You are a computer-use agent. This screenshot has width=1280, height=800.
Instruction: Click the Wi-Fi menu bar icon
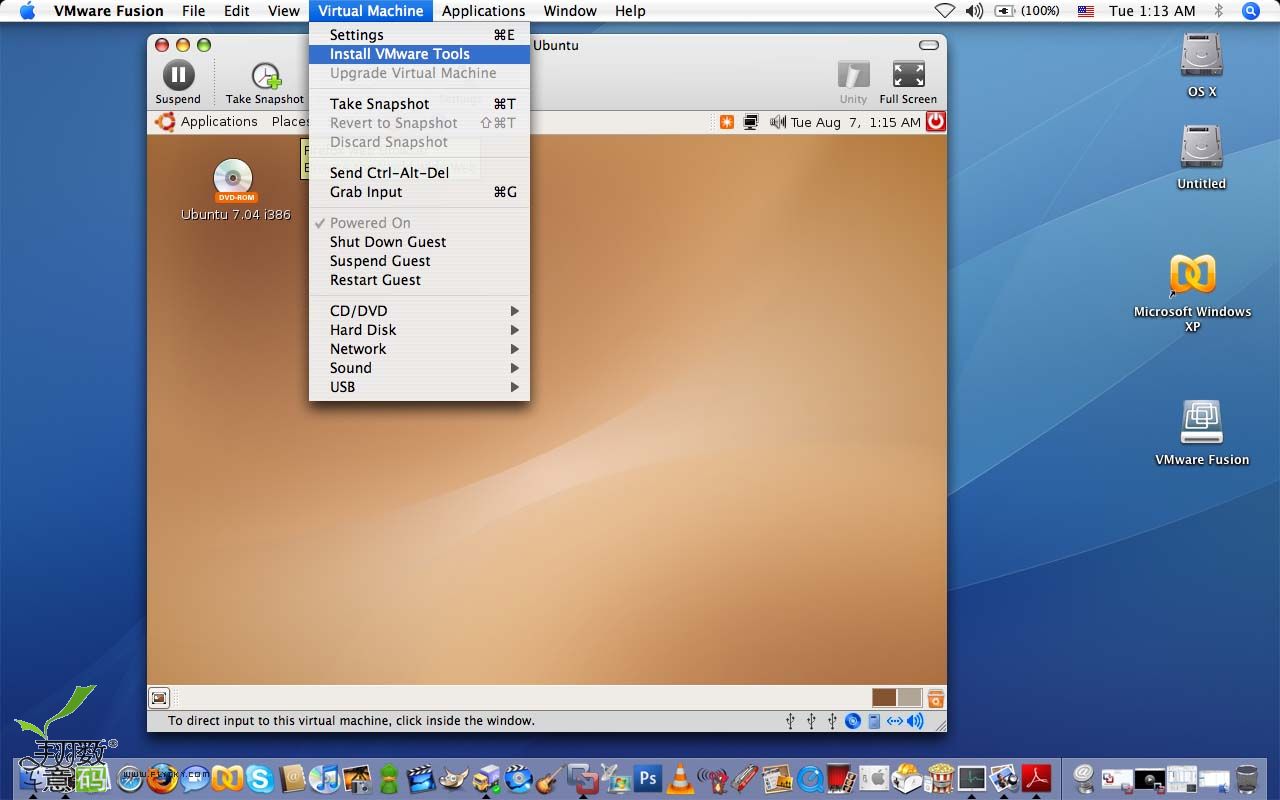(x=944, y=11)
